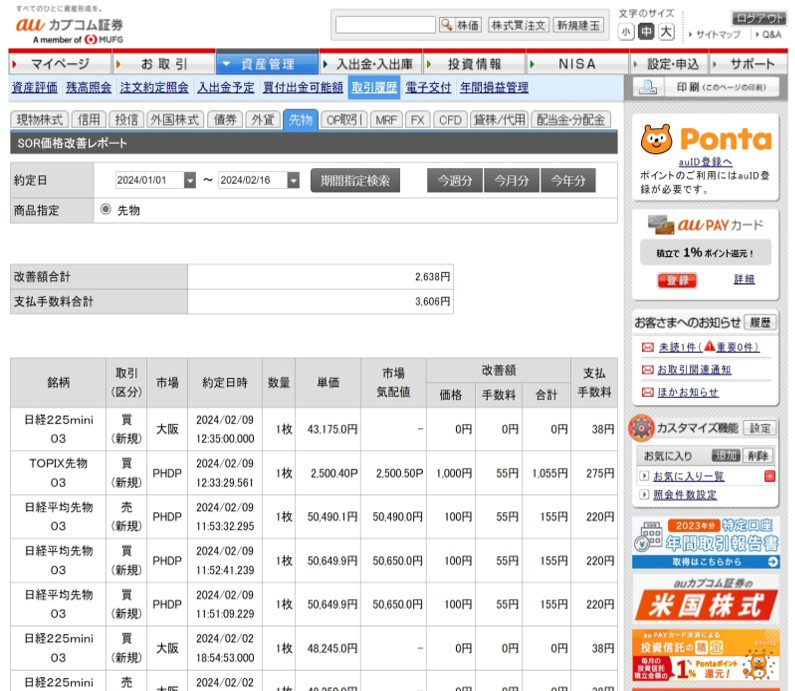Click the printer icon in print button

[648, 88]
